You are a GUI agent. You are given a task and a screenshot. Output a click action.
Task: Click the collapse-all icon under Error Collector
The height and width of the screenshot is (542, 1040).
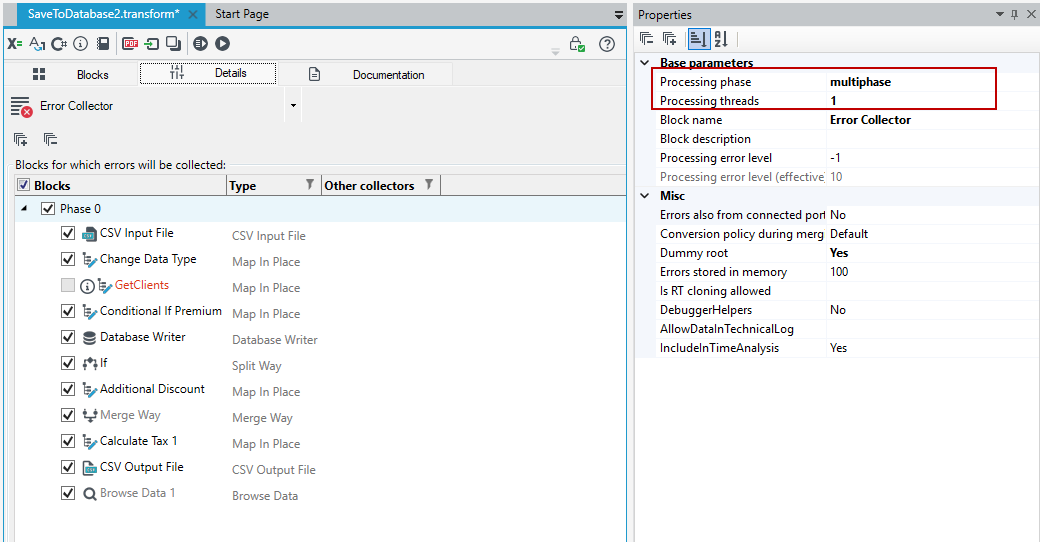50,139
